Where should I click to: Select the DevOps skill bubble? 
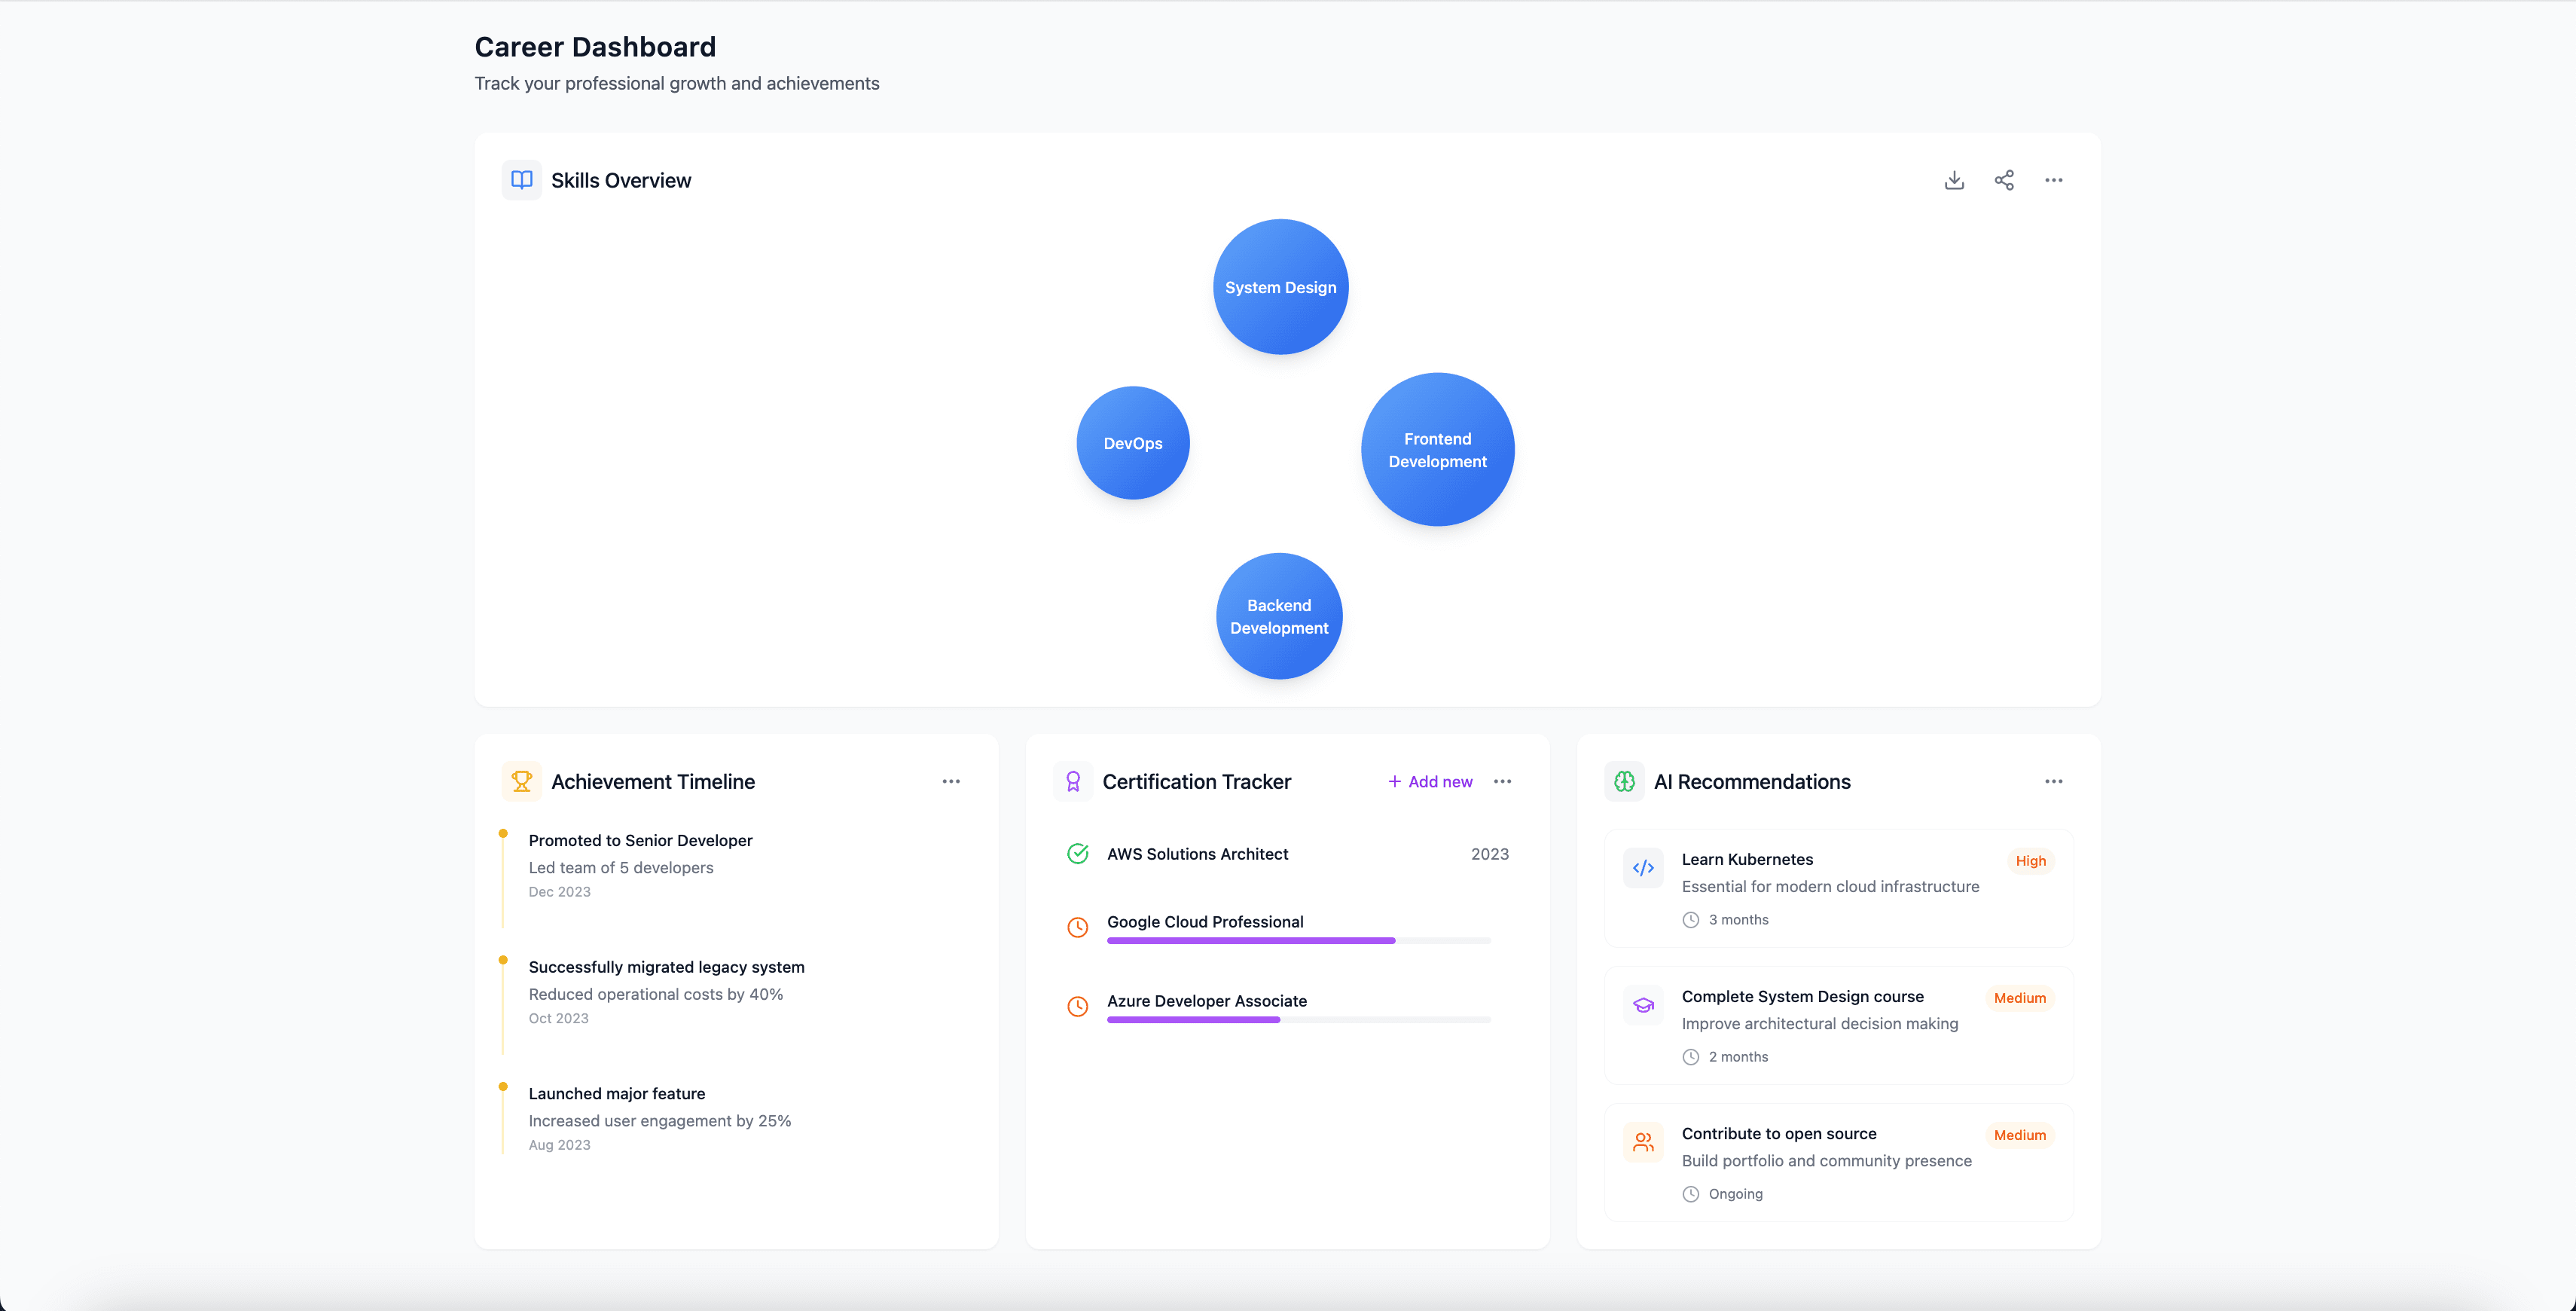coord(1133,443)
